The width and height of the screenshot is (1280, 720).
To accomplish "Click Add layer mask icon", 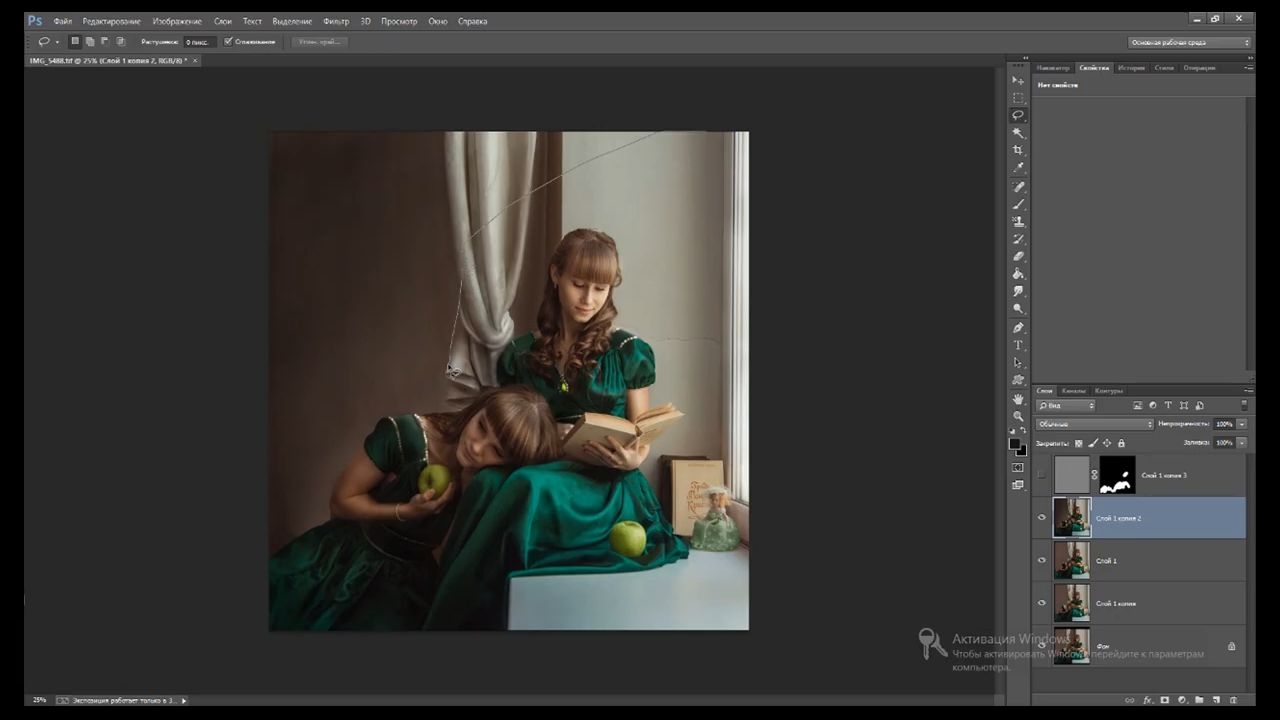I will (x=1164, y=700).
